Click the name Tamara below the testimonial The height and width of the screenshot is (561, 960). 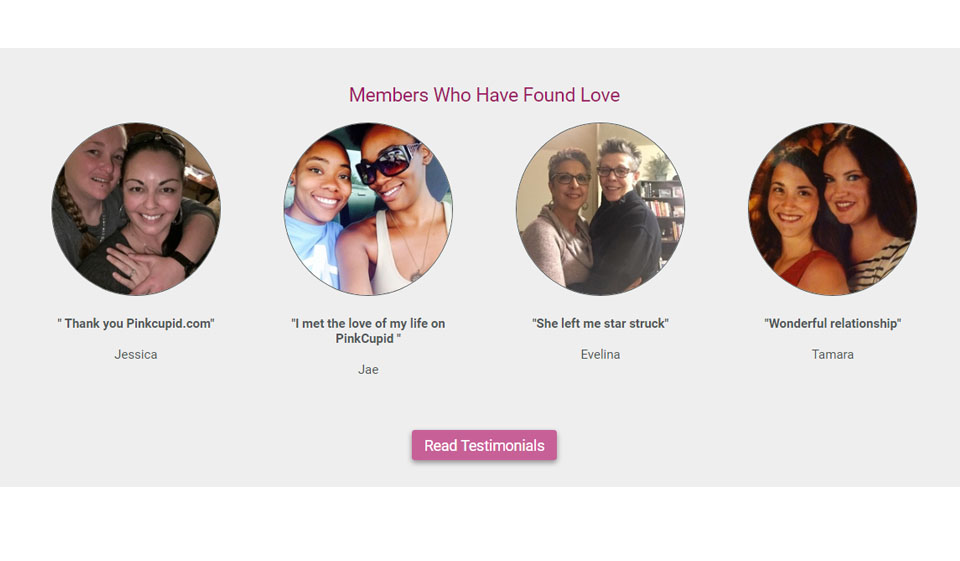(832, 354)
